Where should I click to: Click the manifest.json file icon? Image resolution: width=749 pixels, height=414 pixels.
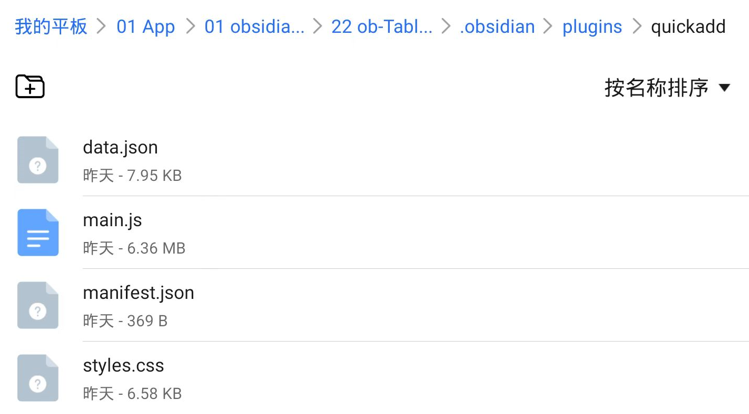click(38, 305)
